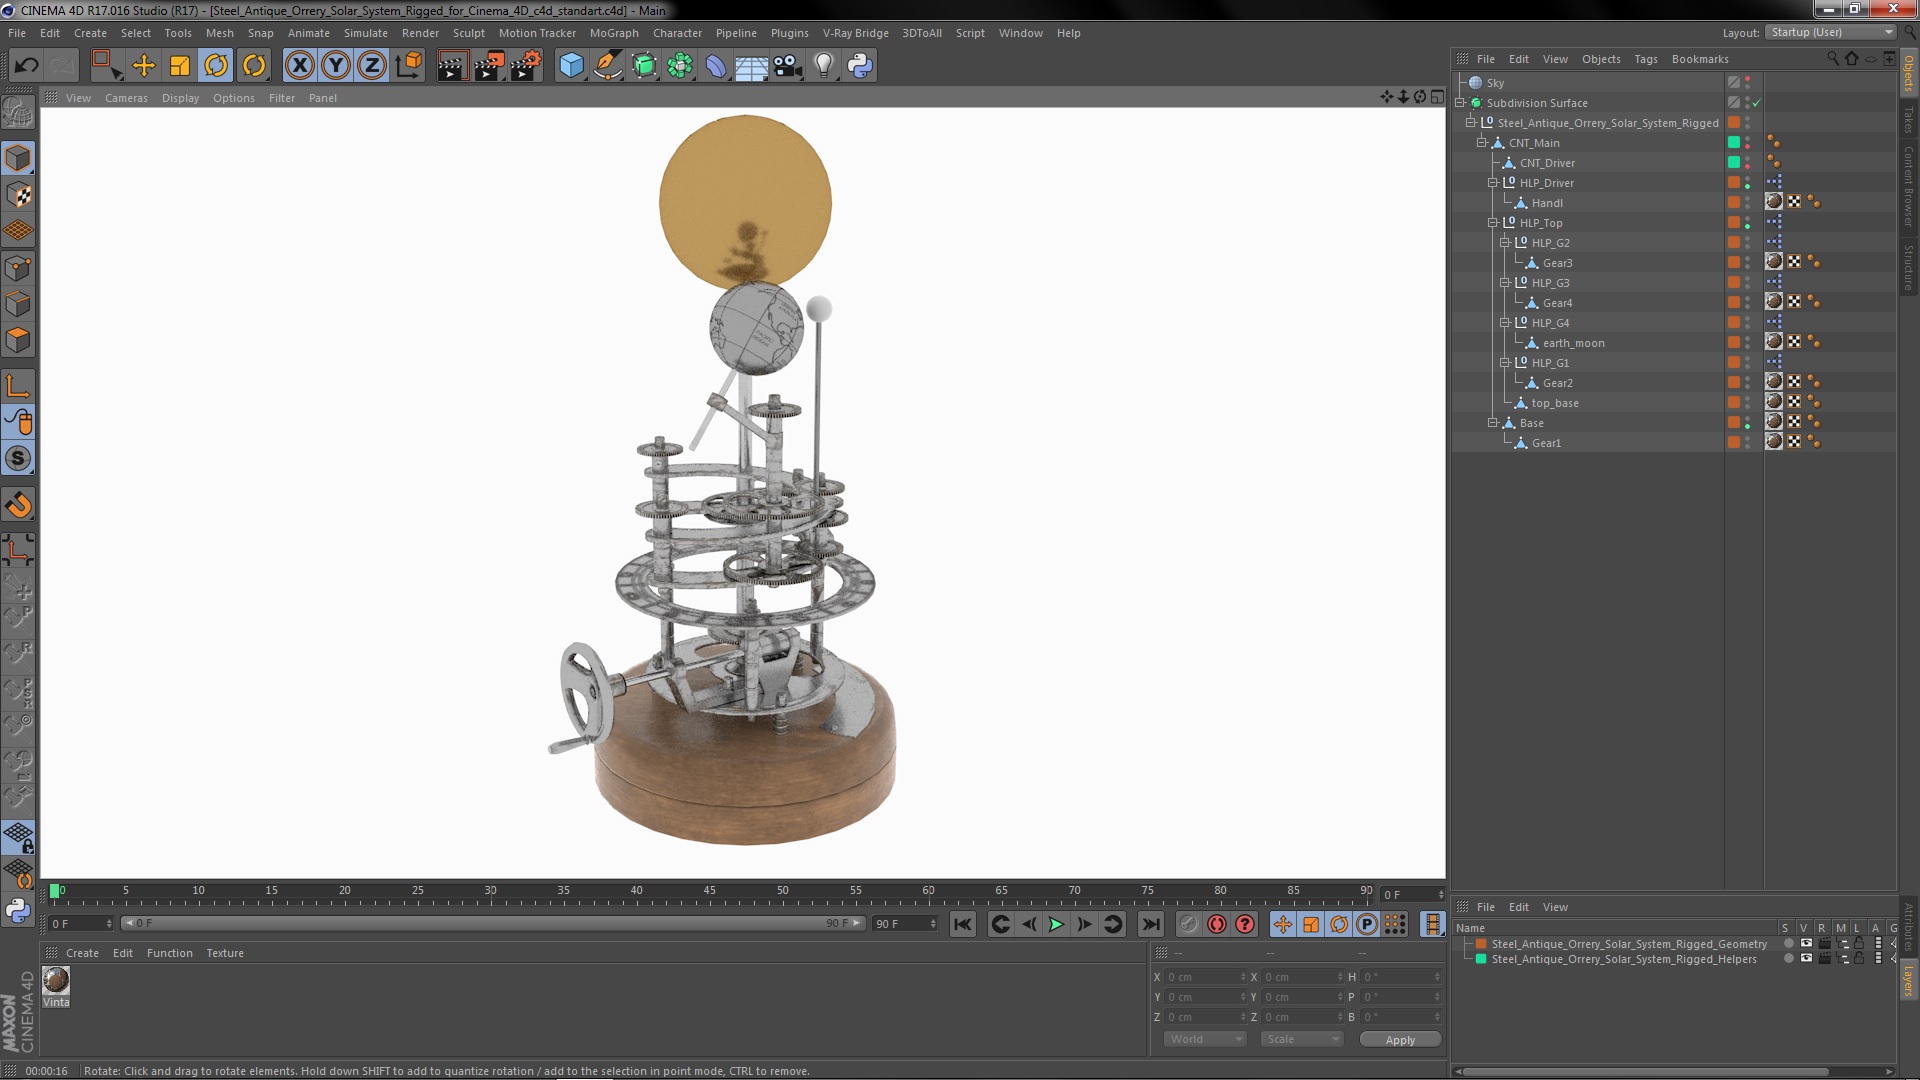
Task: Jump to the start of animation
Action: (x=962, y=925)
